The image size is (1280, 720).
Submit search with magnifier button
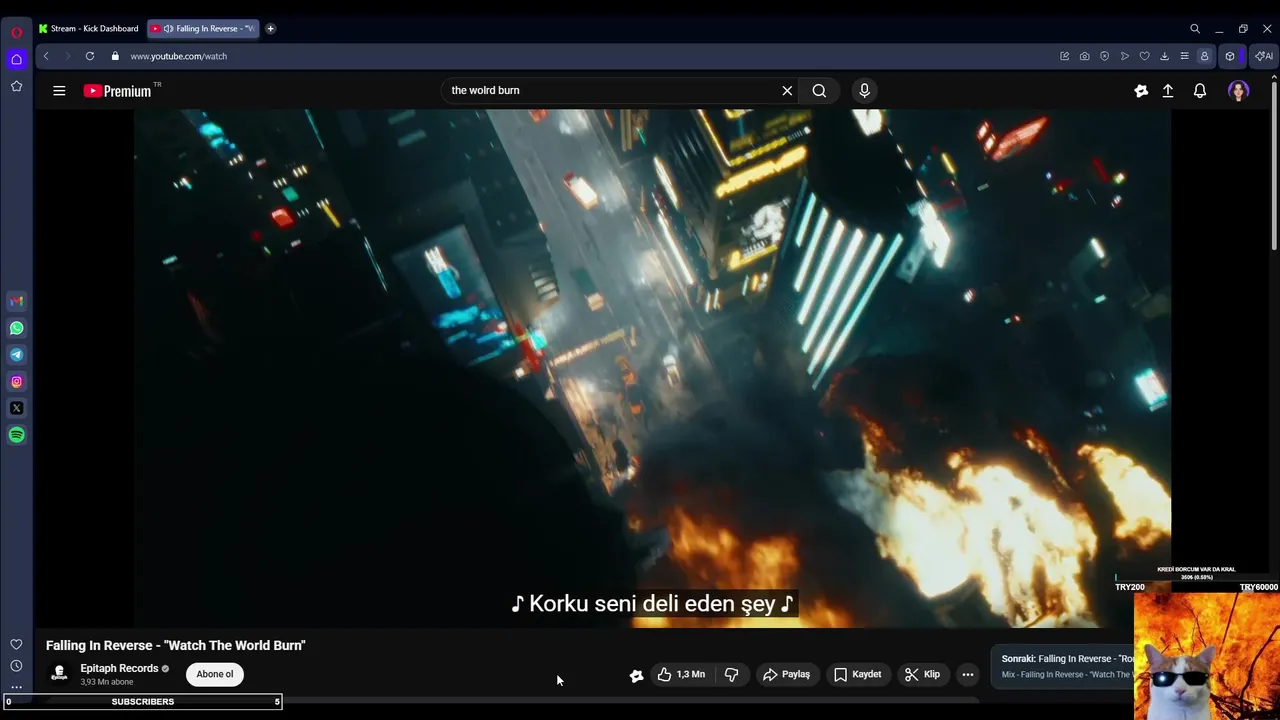click(x=819, y=90)
